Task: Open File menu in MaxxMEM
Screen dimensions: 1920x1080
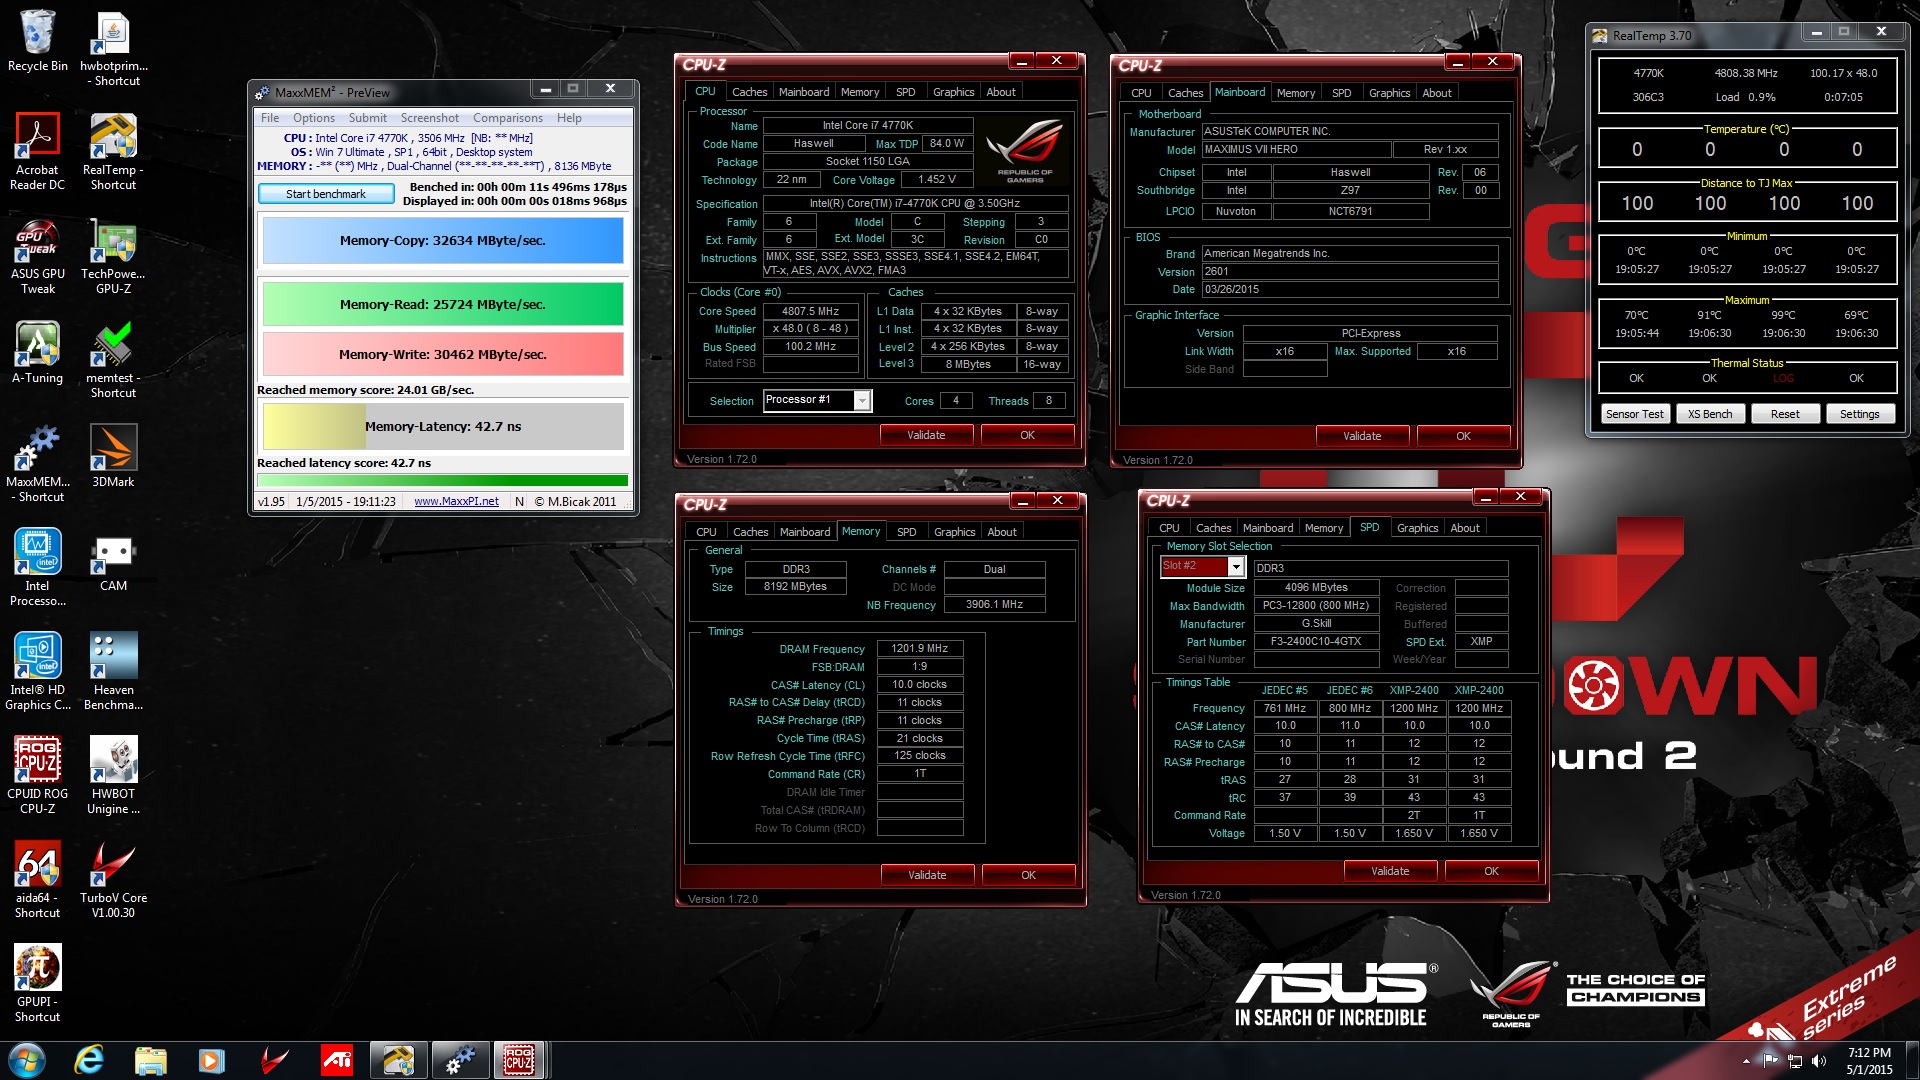Action: coord(270,118)
